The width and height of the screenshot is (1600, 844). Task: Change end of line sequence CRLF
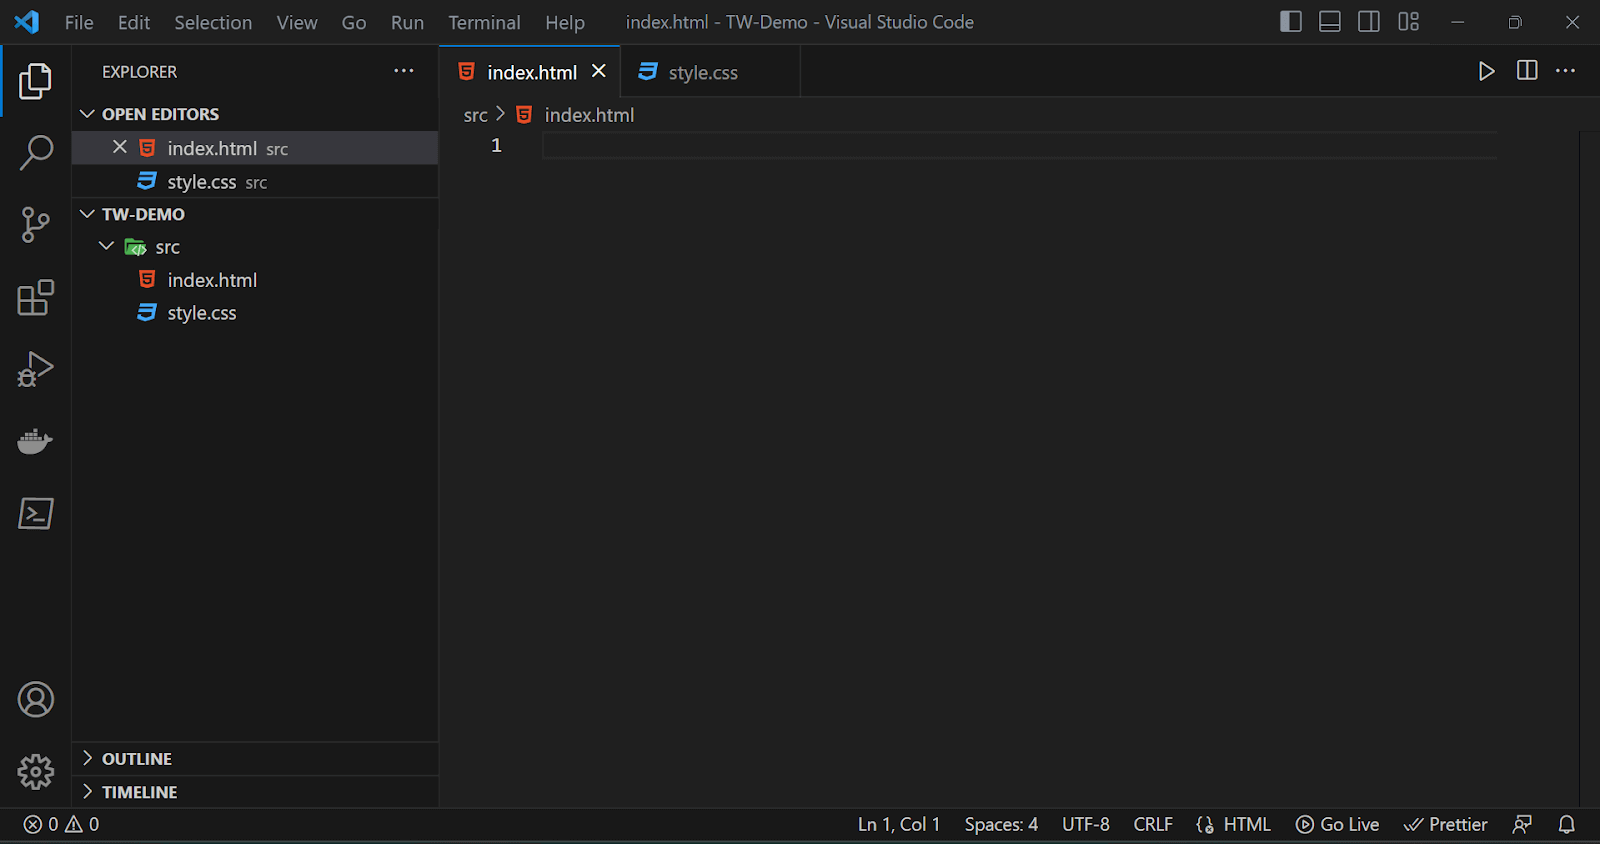(1153, 825)
